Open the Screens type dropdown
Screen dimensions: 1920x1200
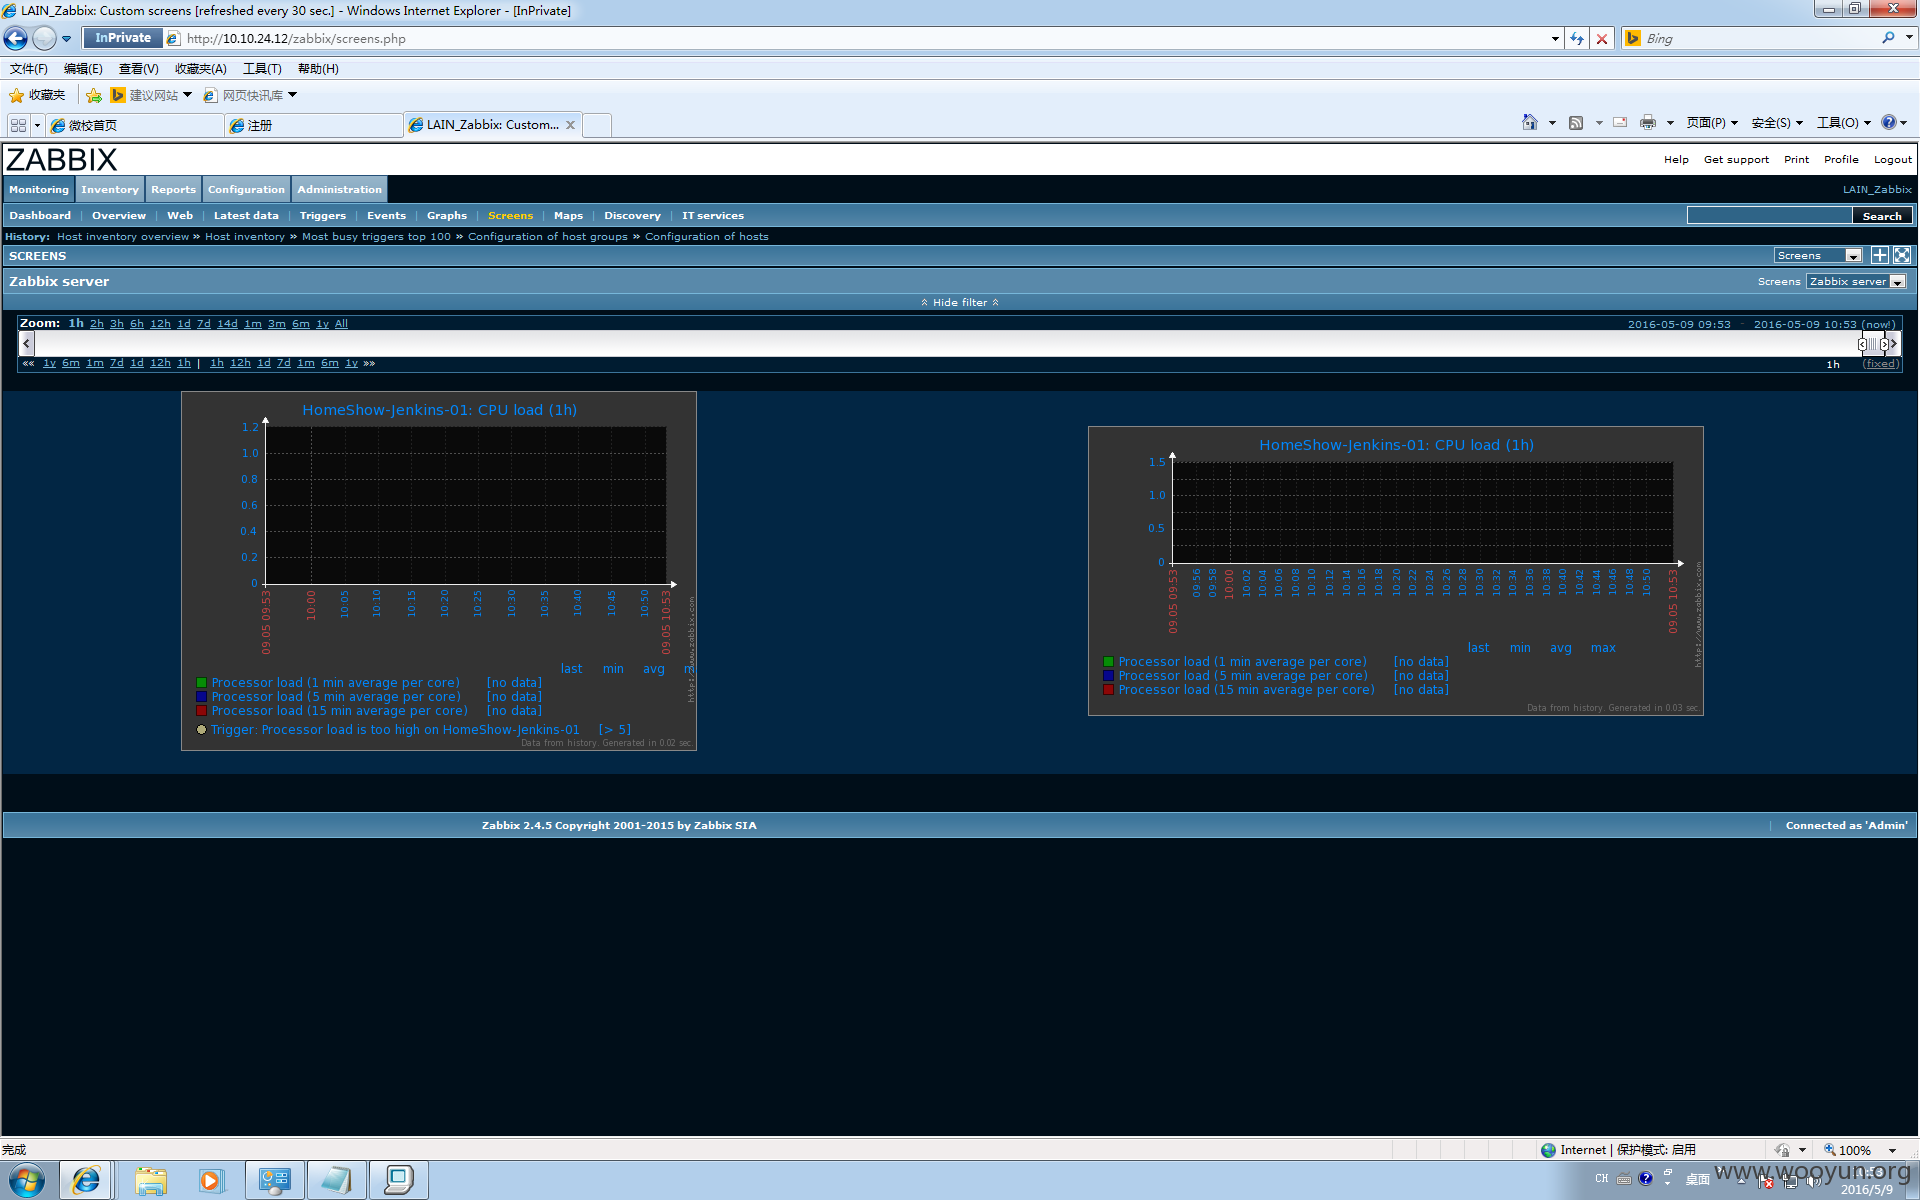(1817, 256)
